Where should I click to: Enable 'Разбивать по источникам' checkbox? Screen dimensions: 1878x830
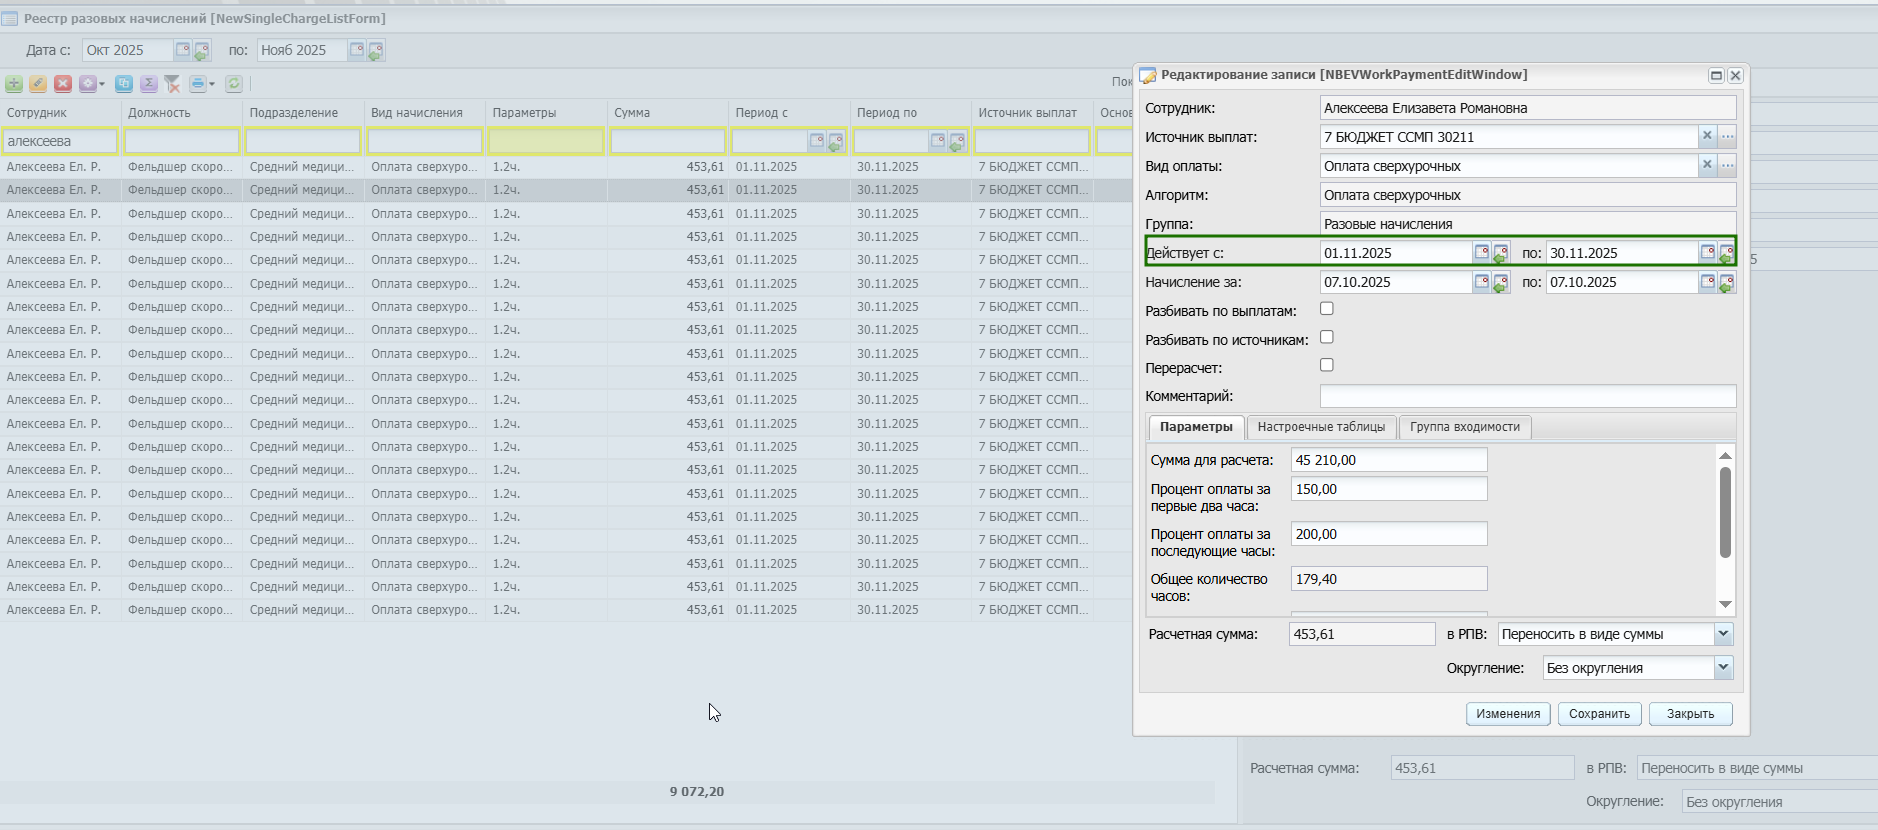[x=1327, y=337]
